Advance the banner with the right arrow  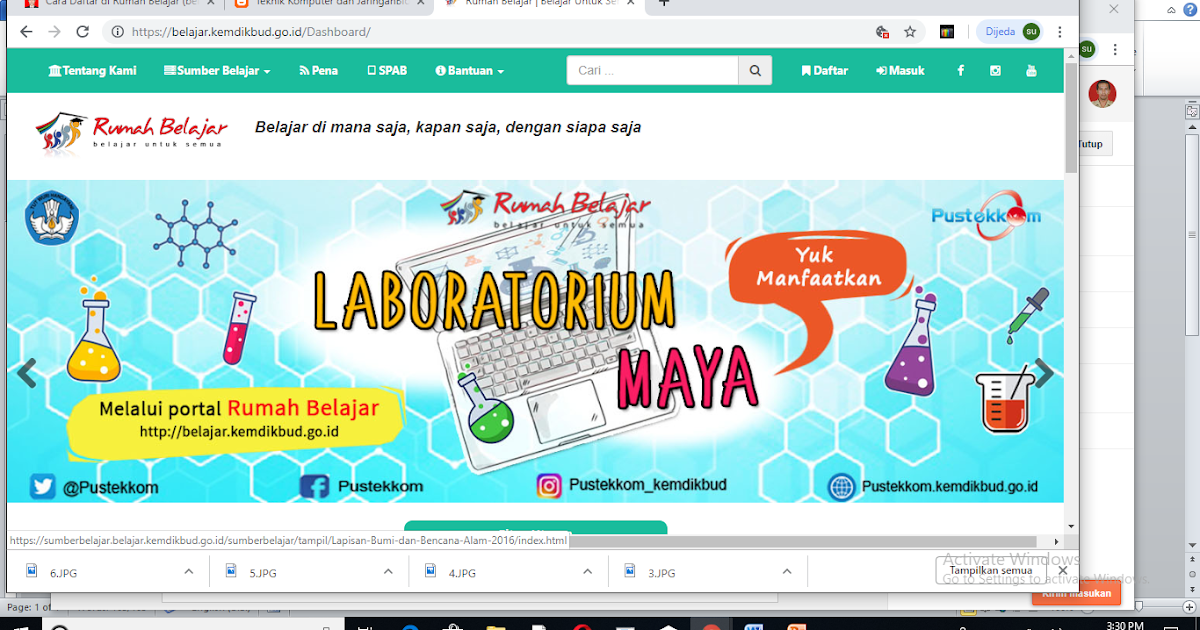[x=1044, y=374]
